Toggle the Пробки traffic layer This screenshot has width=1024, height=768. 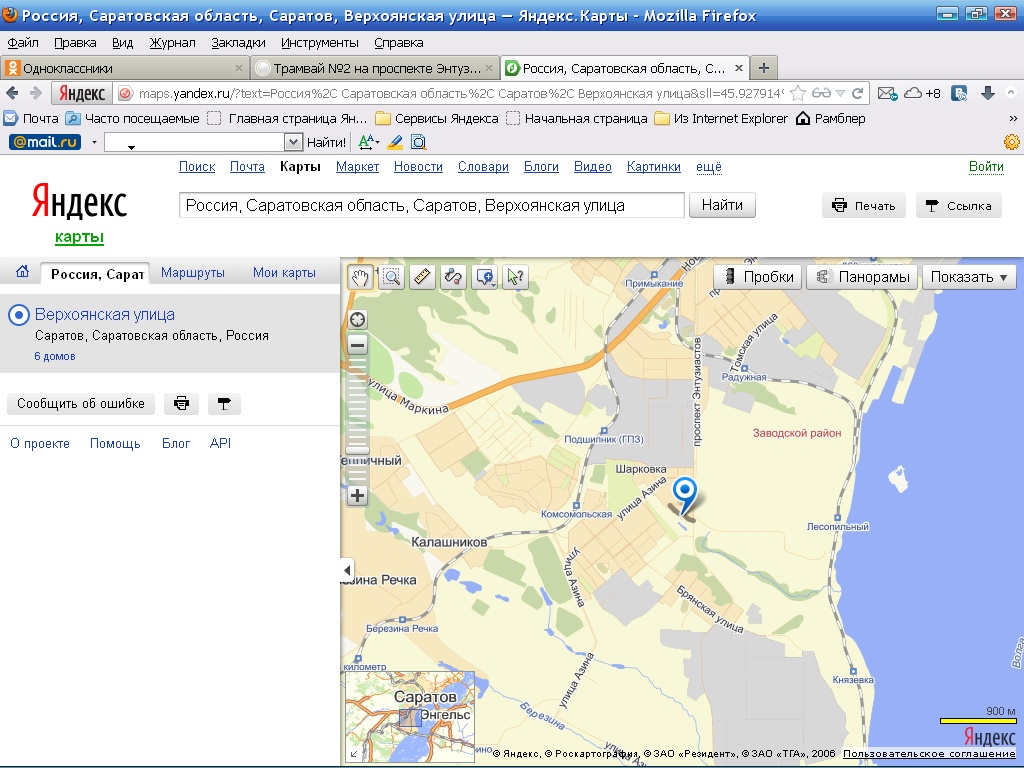point(759,277)
